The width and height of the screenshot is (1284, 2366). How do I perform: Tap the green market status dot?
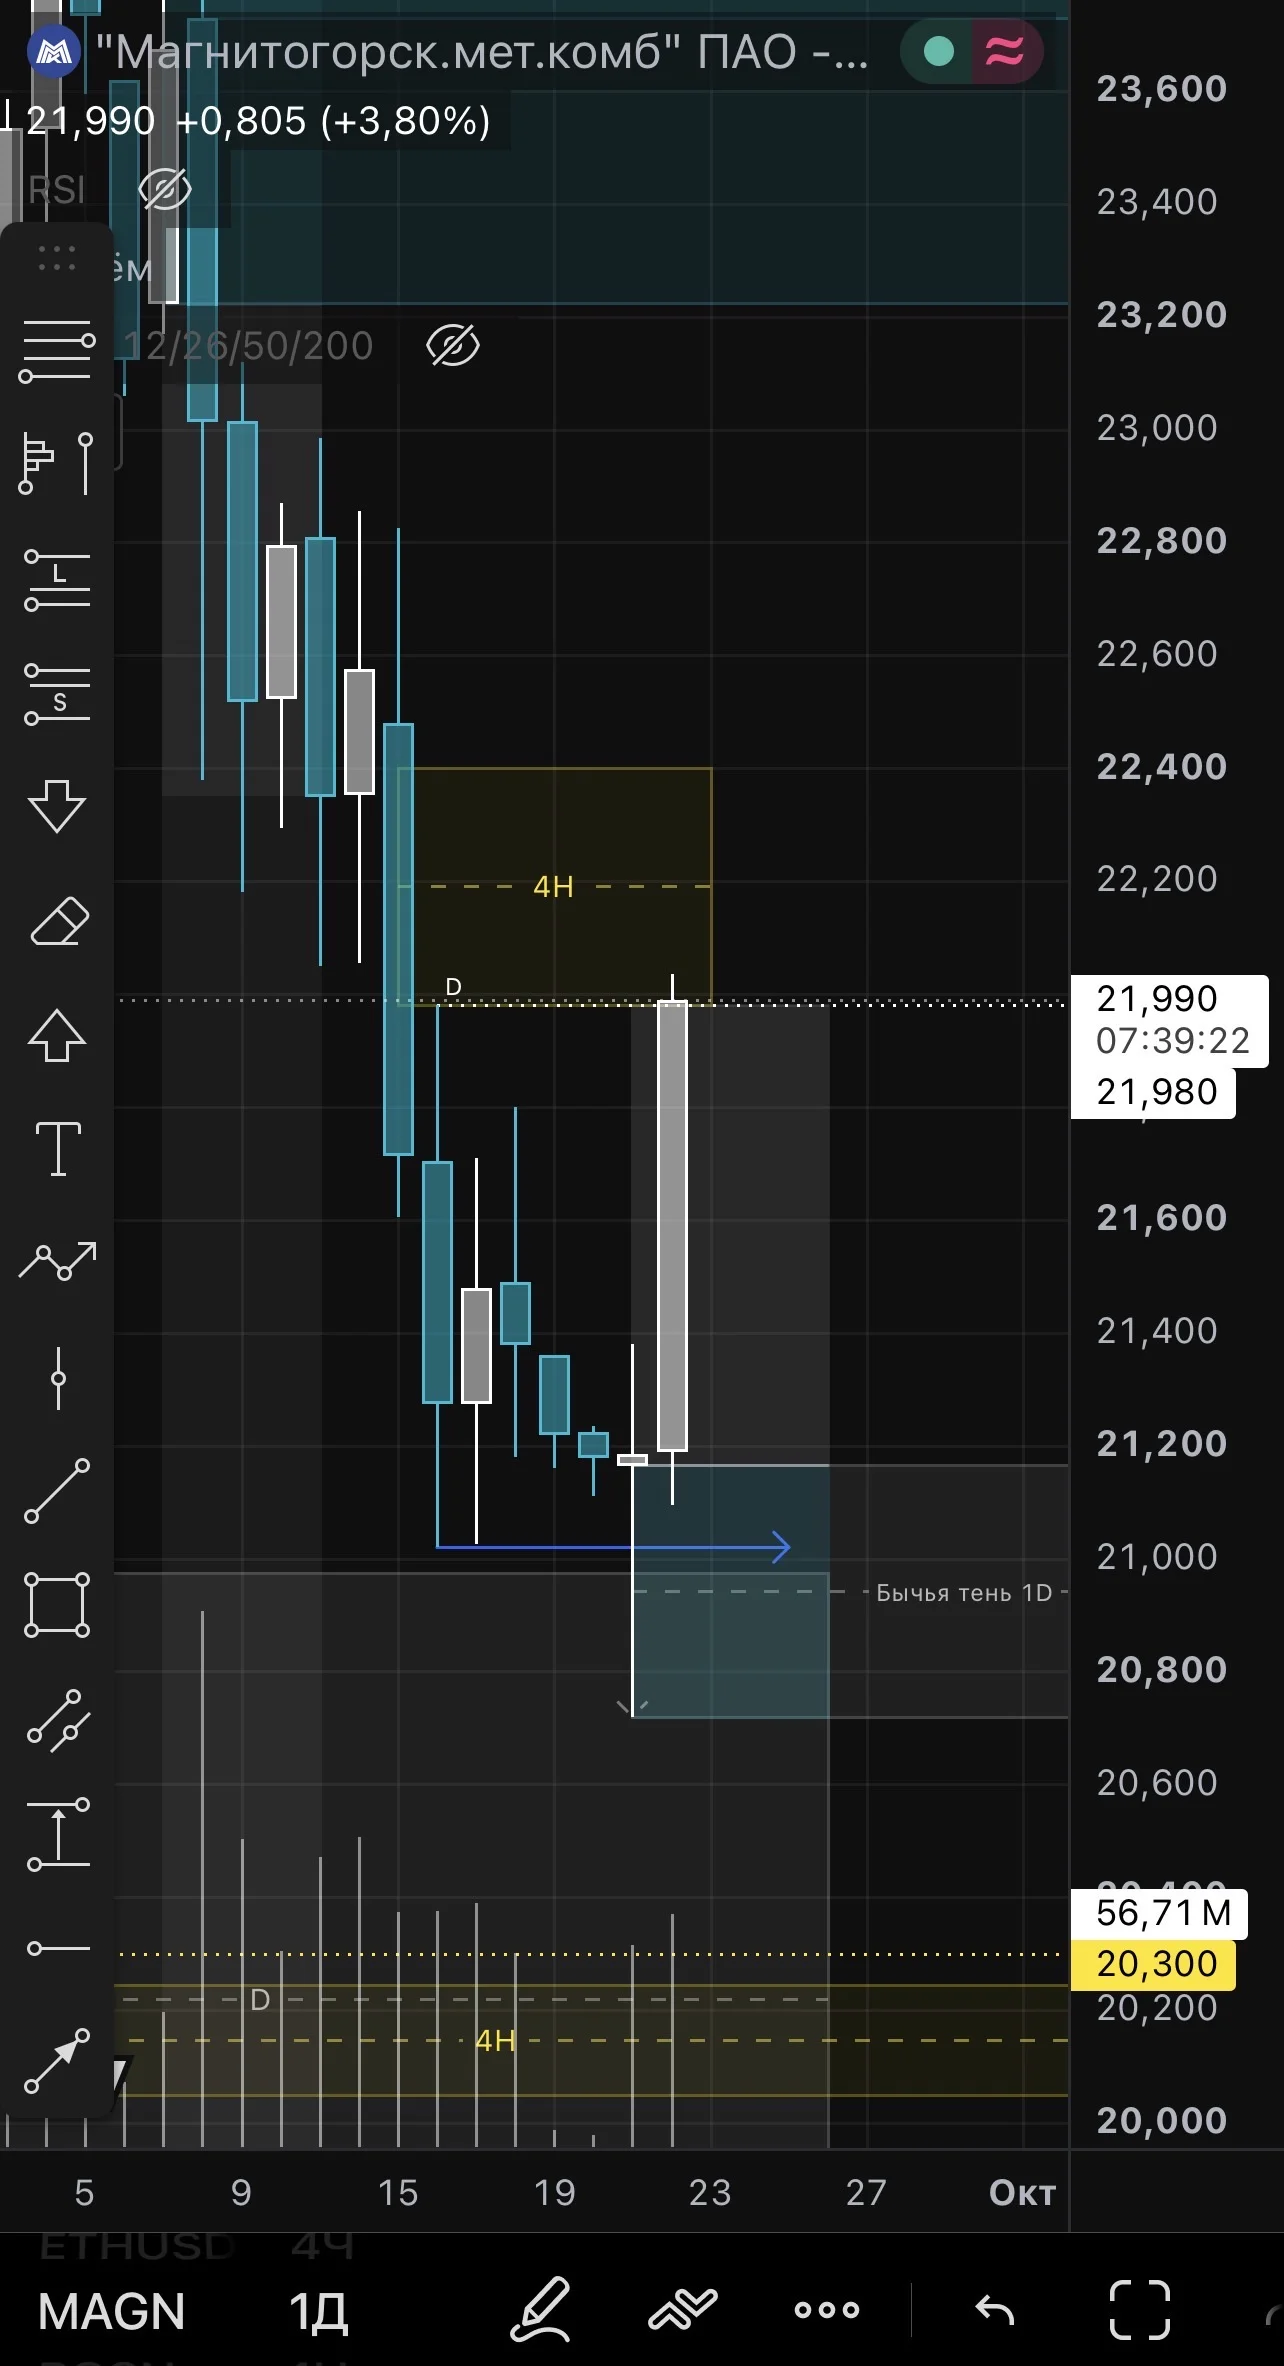[938, 51]
